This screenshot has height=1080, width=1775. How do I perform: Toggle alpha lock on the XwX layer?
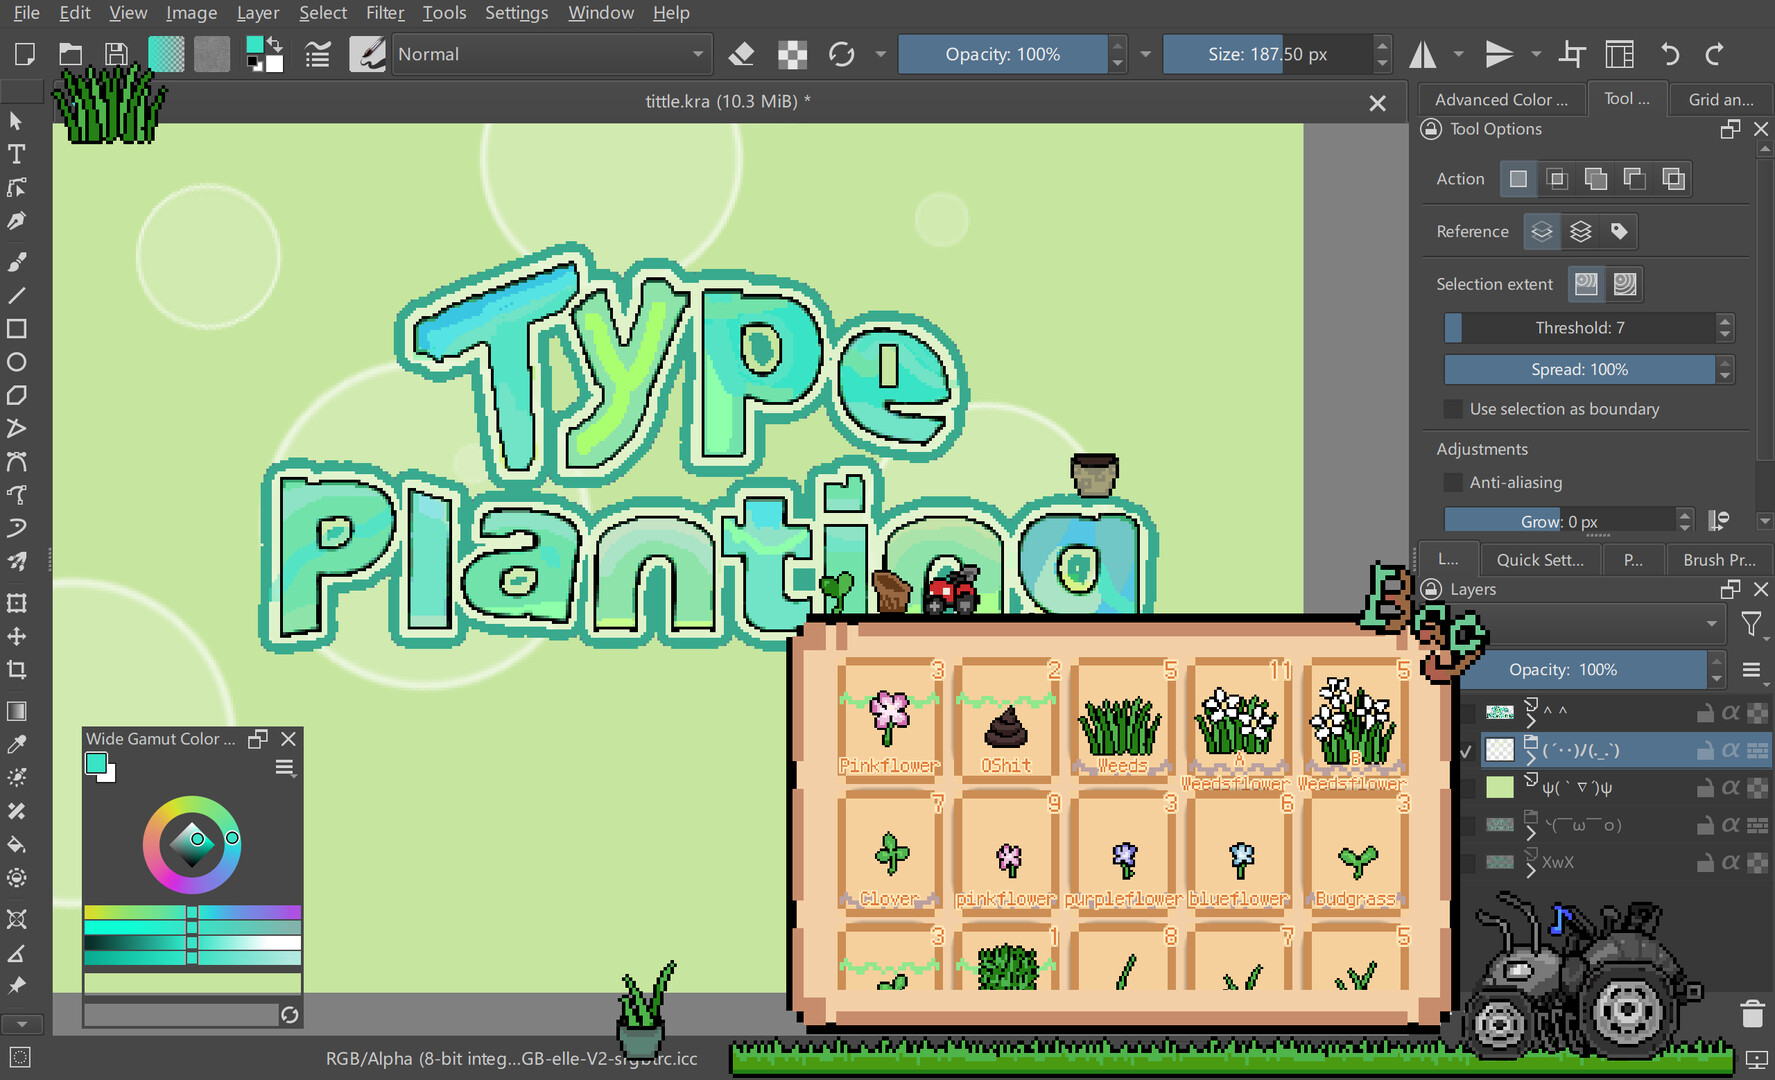point(1731,862)
